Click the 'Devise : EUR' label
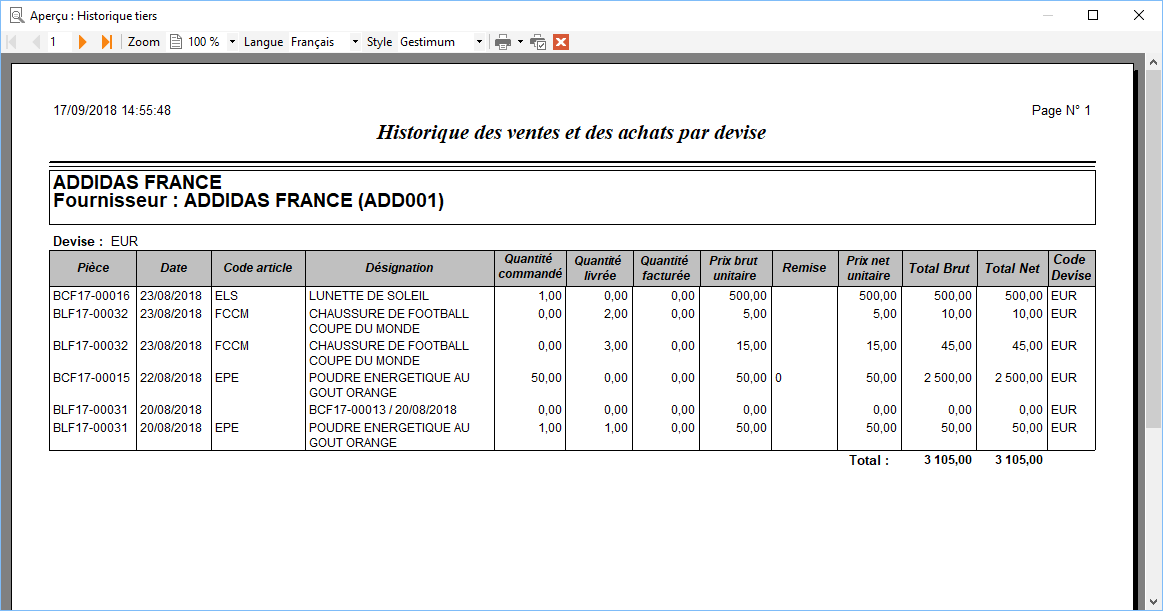 [96, 242]
